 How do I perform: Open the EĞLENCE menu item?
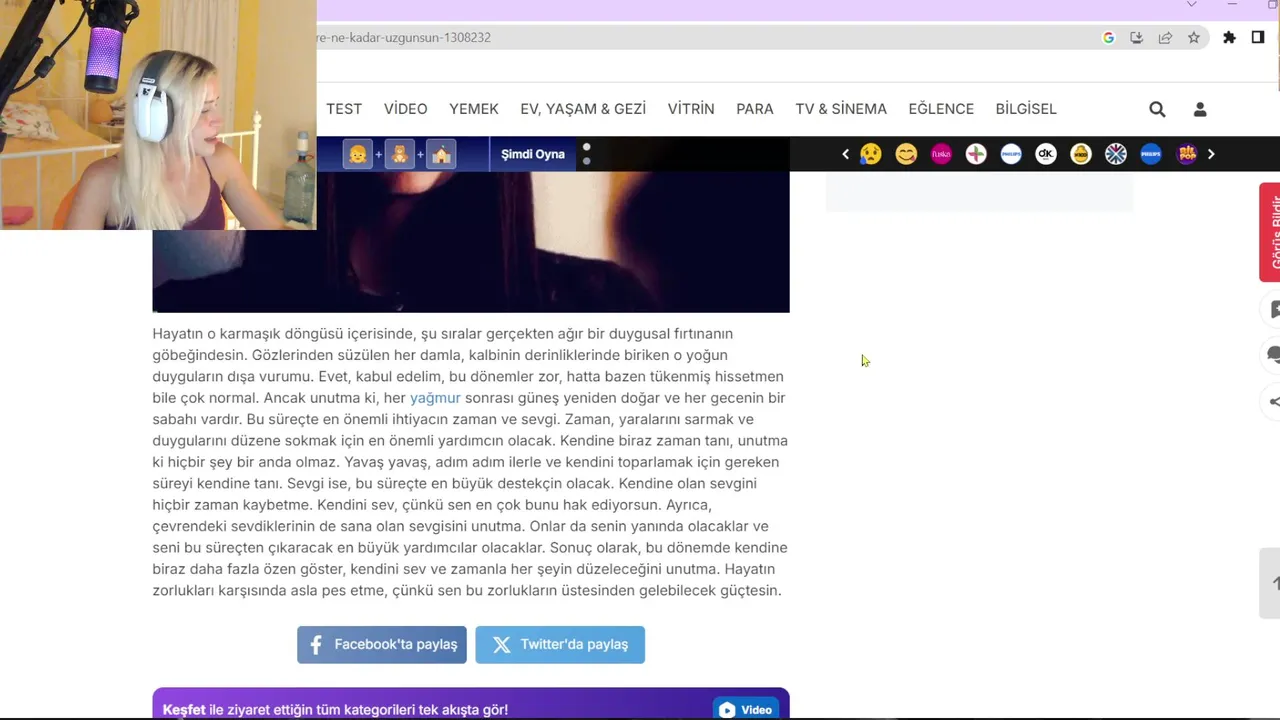[x=941, y=109]
